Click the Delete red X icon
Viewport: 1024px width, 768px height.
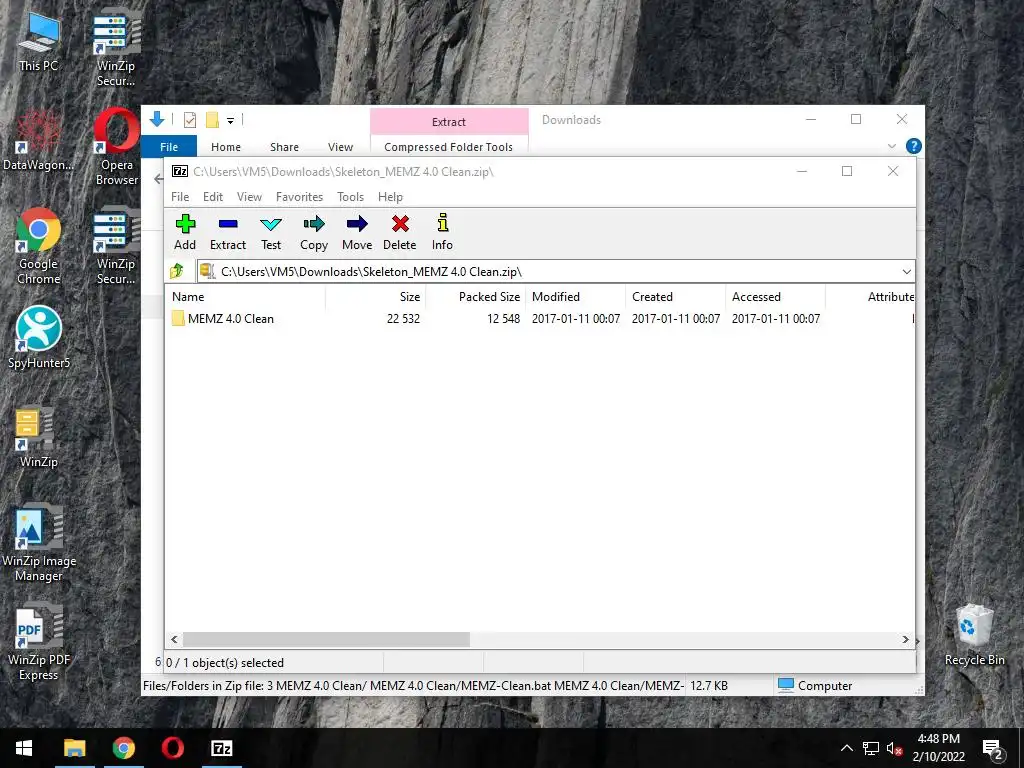(400, 224)
